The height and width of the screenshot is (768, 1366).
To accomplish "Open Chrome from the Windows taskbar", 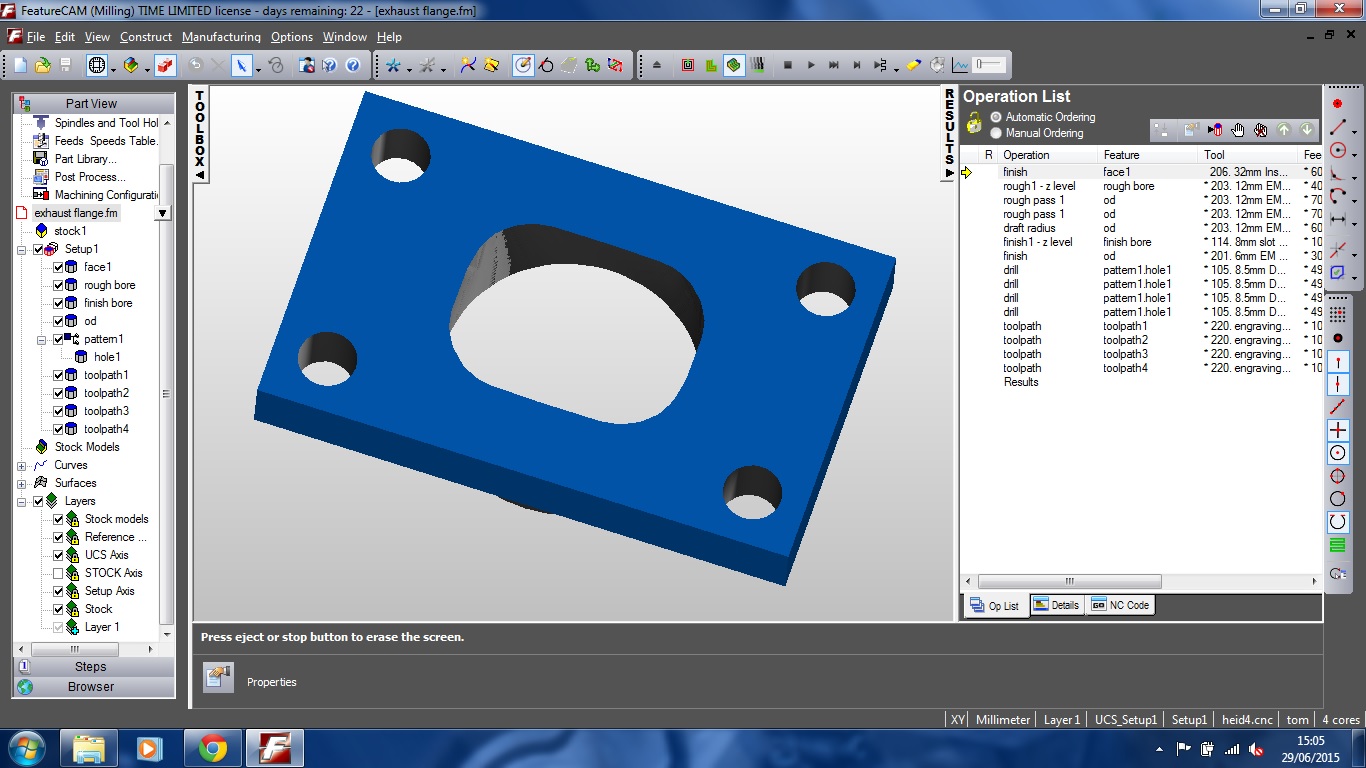I will point(212,748).
